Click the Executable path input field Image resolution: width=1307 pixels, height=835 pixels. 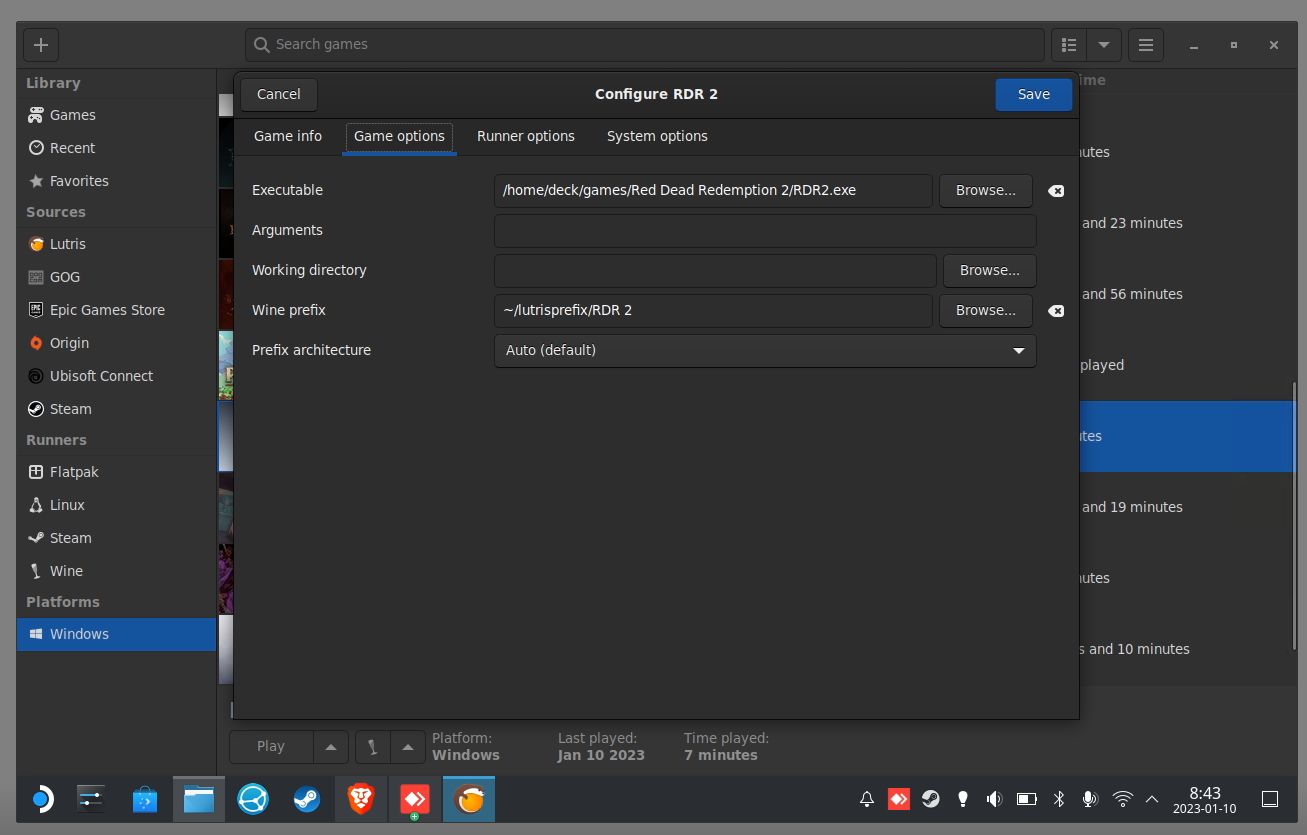coord(713,191)
